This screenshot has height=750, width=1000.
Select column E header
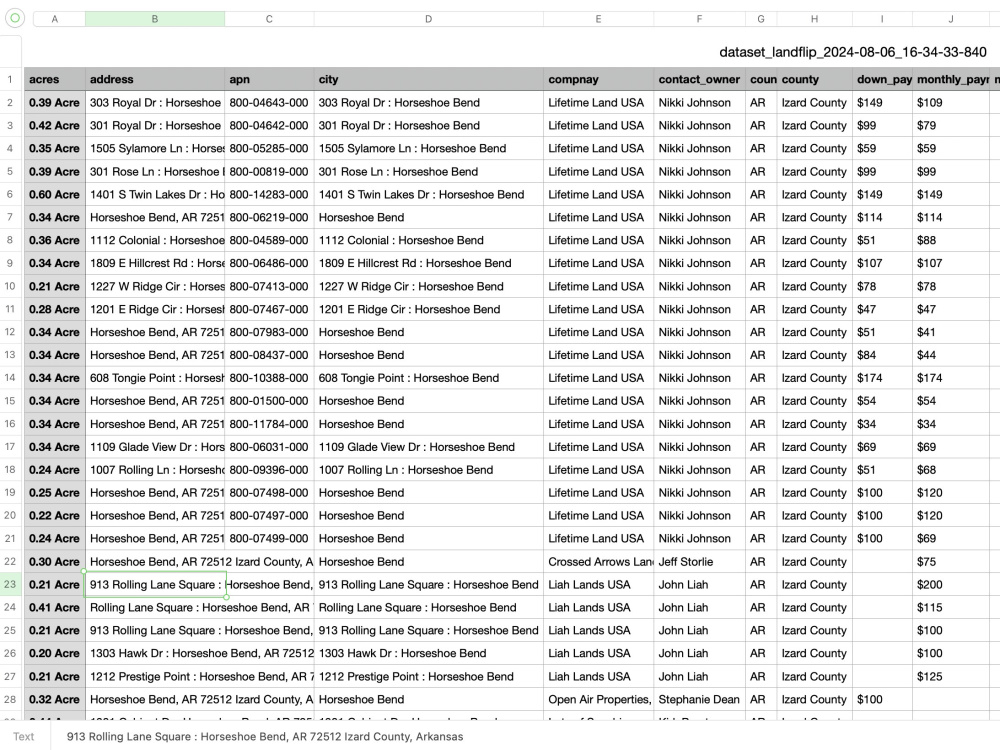coord(598,19)
